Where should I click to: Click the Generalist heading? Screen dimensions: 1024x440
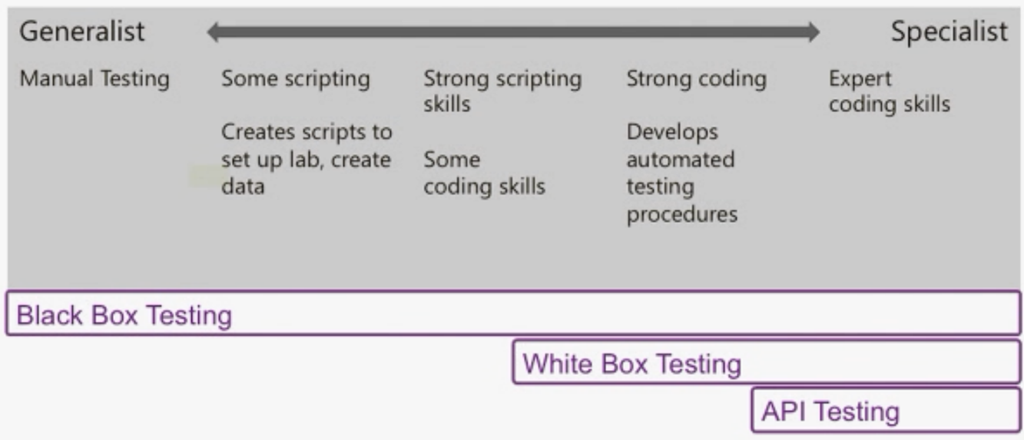[82, 31]
